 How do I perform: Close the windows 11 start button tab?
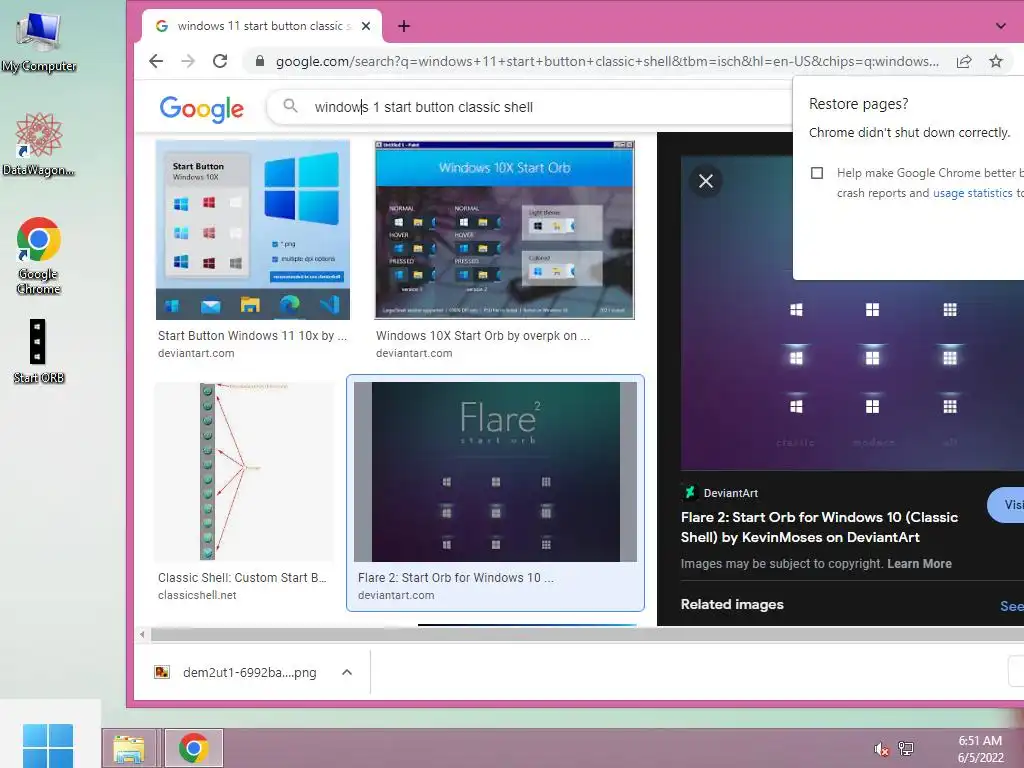tap(366, 26)
